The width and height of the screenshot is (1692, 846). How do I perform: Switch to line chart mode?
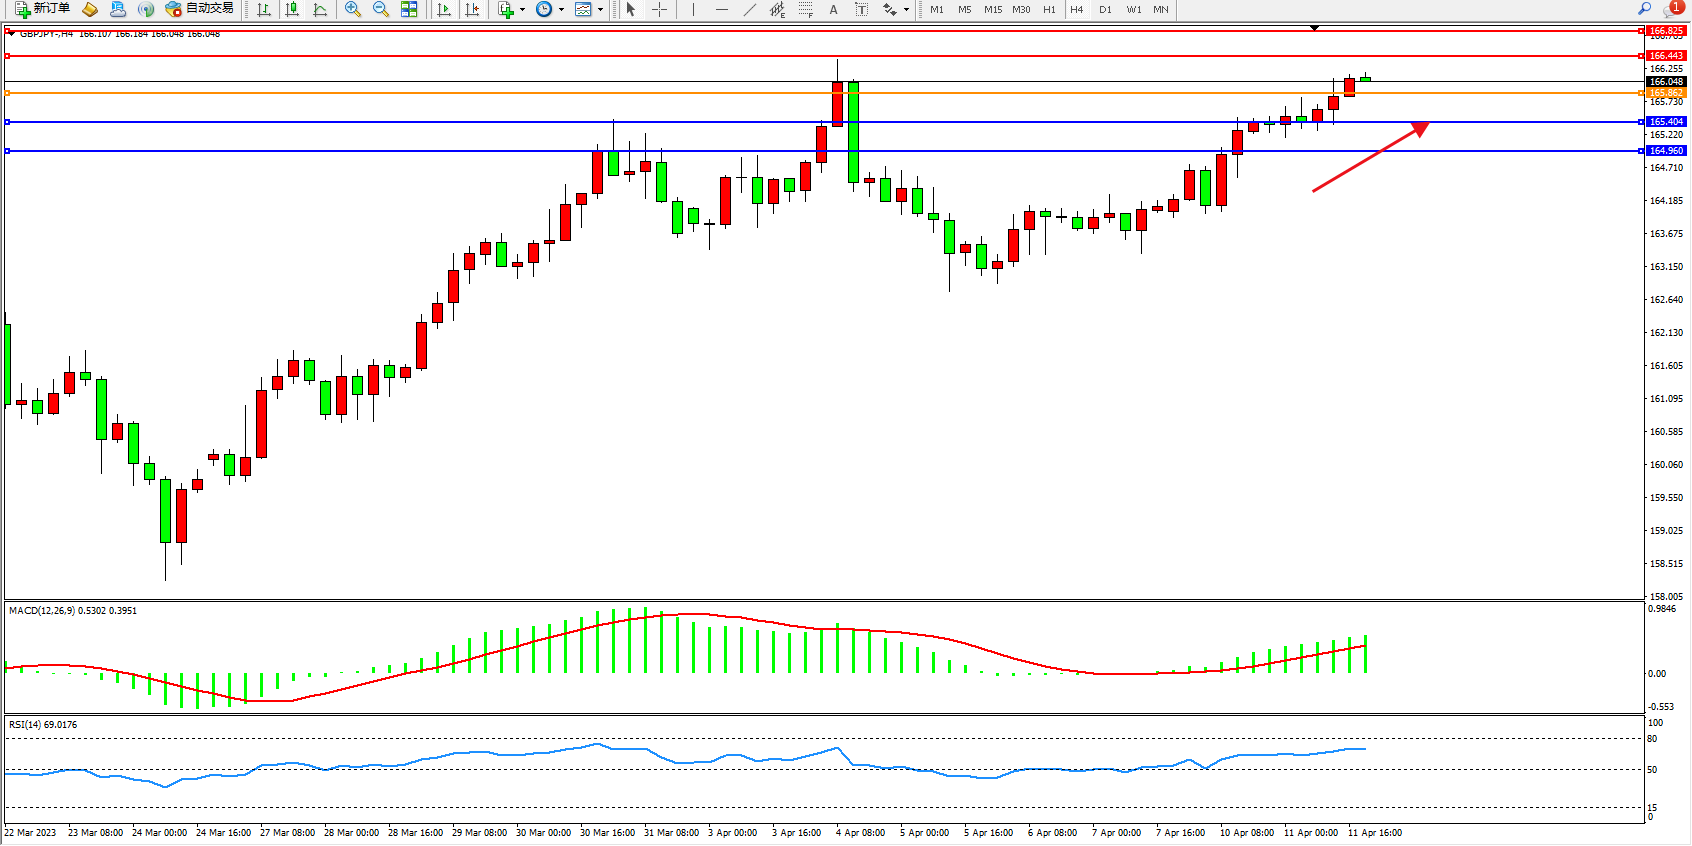pyautogui.click(x=320, y=9)
